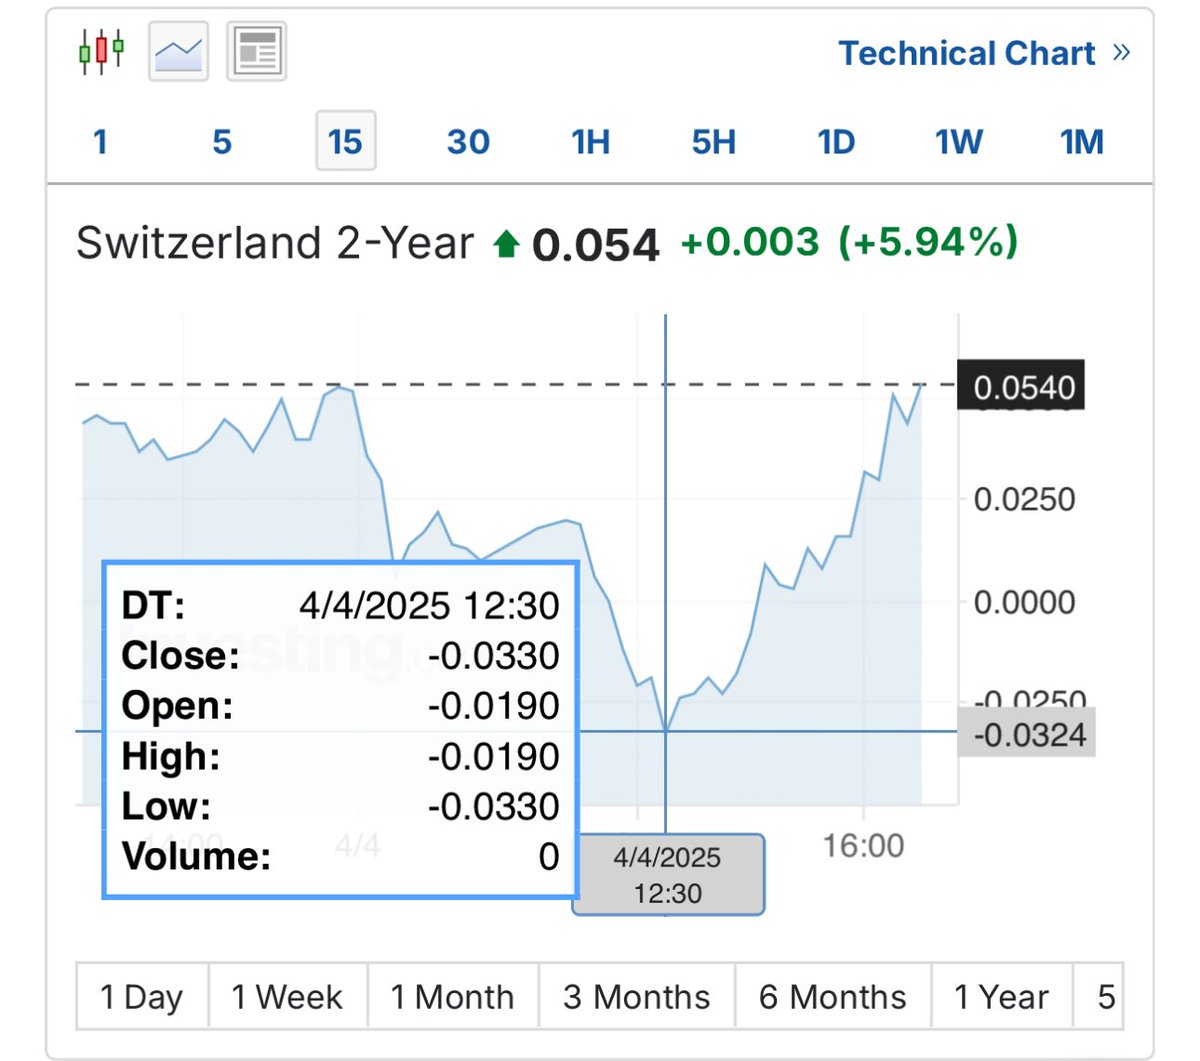This screenshot has height=1061, width=1200.
Task: Switch to the 1H interval
Action: click(x=591, y=141)
